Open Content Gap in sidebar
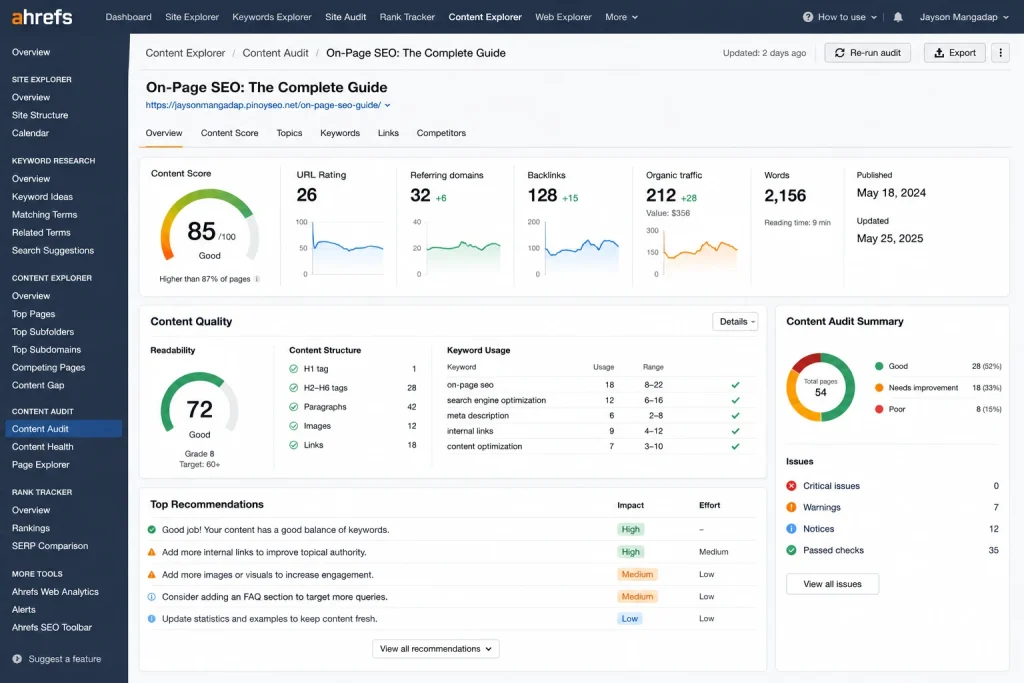 point(38,385)
